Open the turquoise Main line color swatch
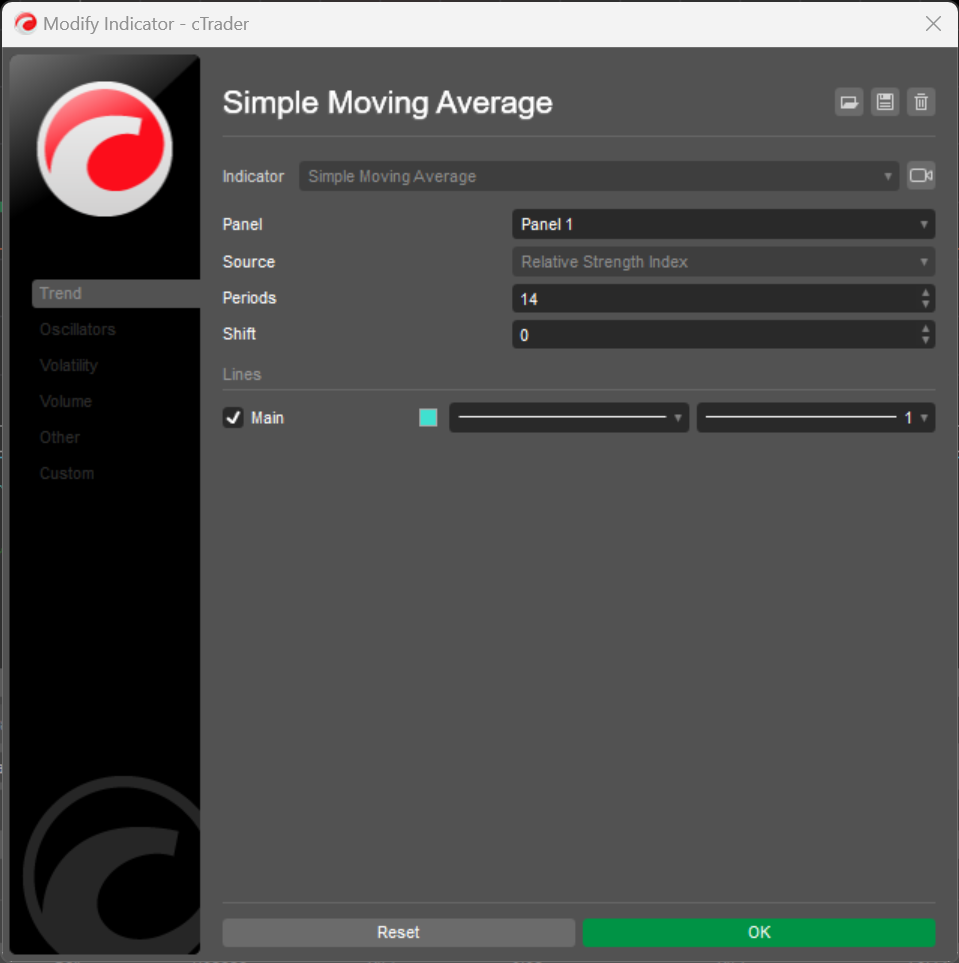This screenshot has height=963, width=959. pos(428,418)
